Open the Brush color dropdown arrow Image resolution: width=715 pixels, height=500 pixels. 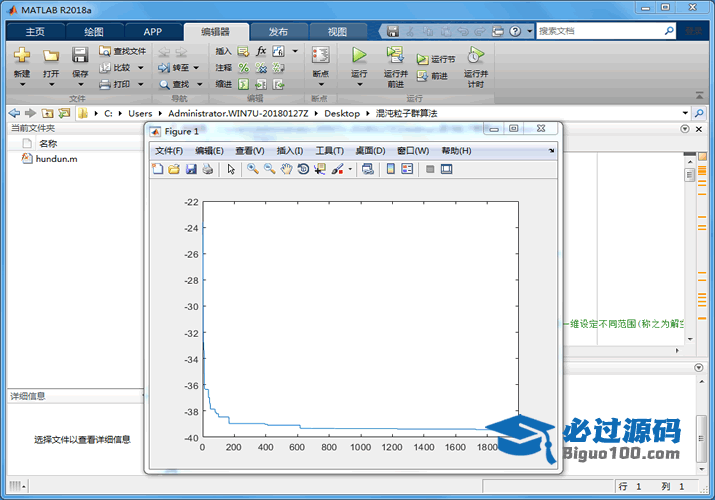(350, 169)
